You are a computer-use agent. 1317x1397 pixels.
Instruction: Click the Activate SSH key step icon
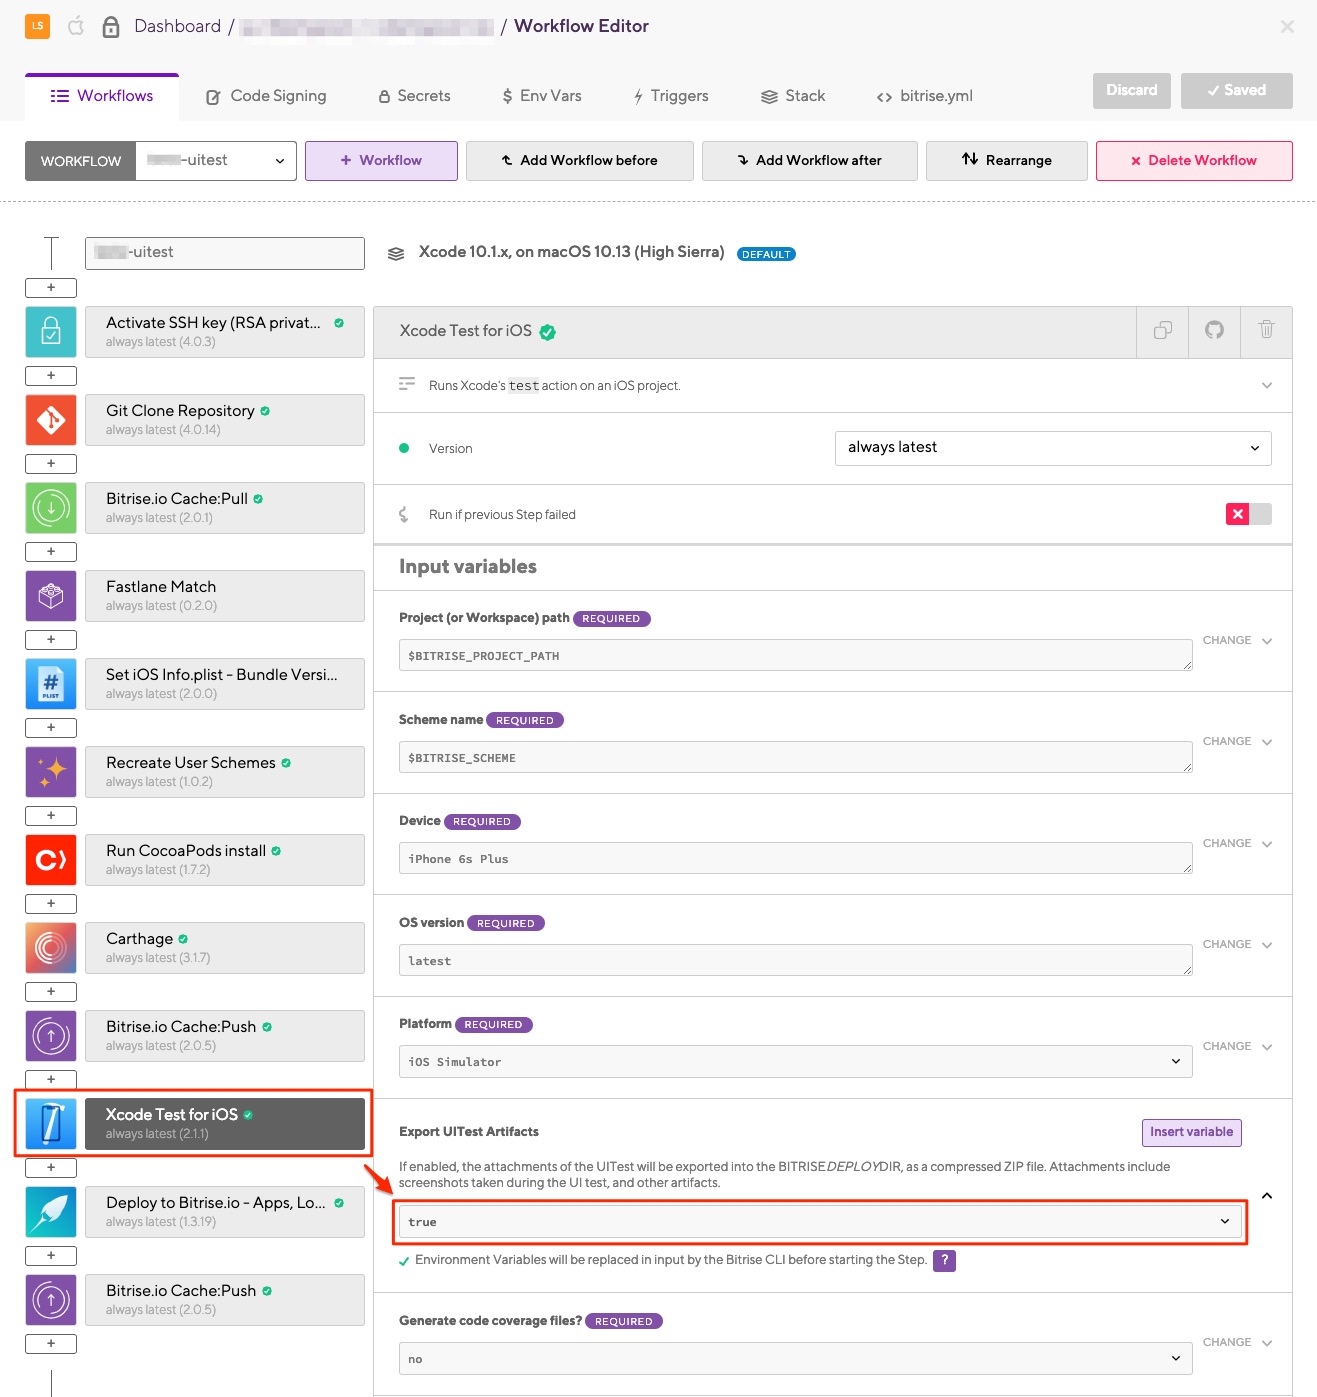[51, 332]
